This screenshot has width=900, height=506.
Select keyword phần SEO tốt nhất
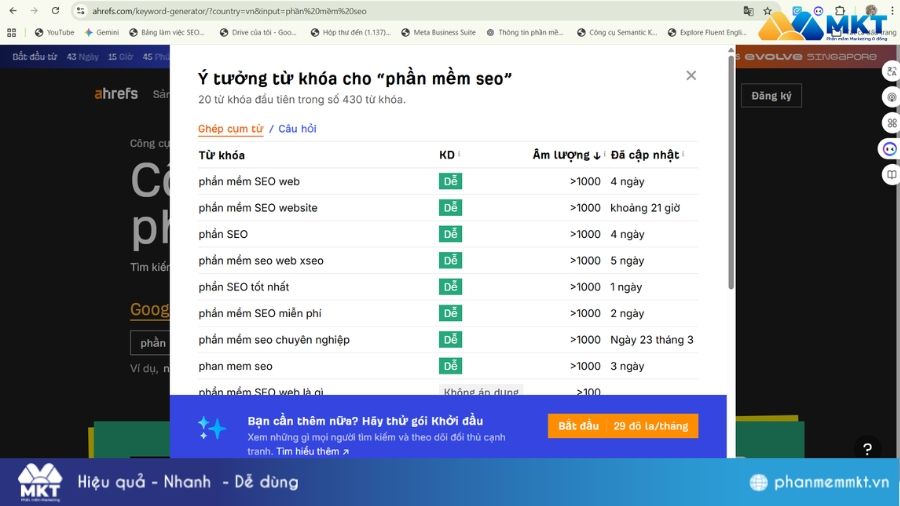click(244, 287)
